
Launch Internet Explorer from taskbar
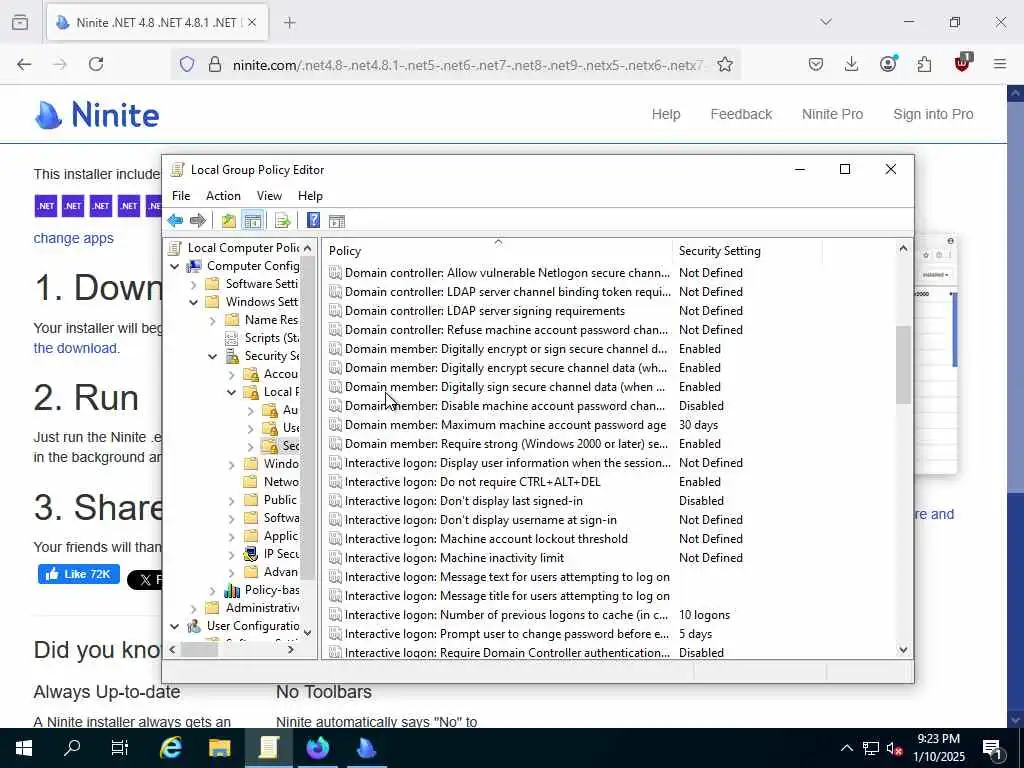coord(170,748)
